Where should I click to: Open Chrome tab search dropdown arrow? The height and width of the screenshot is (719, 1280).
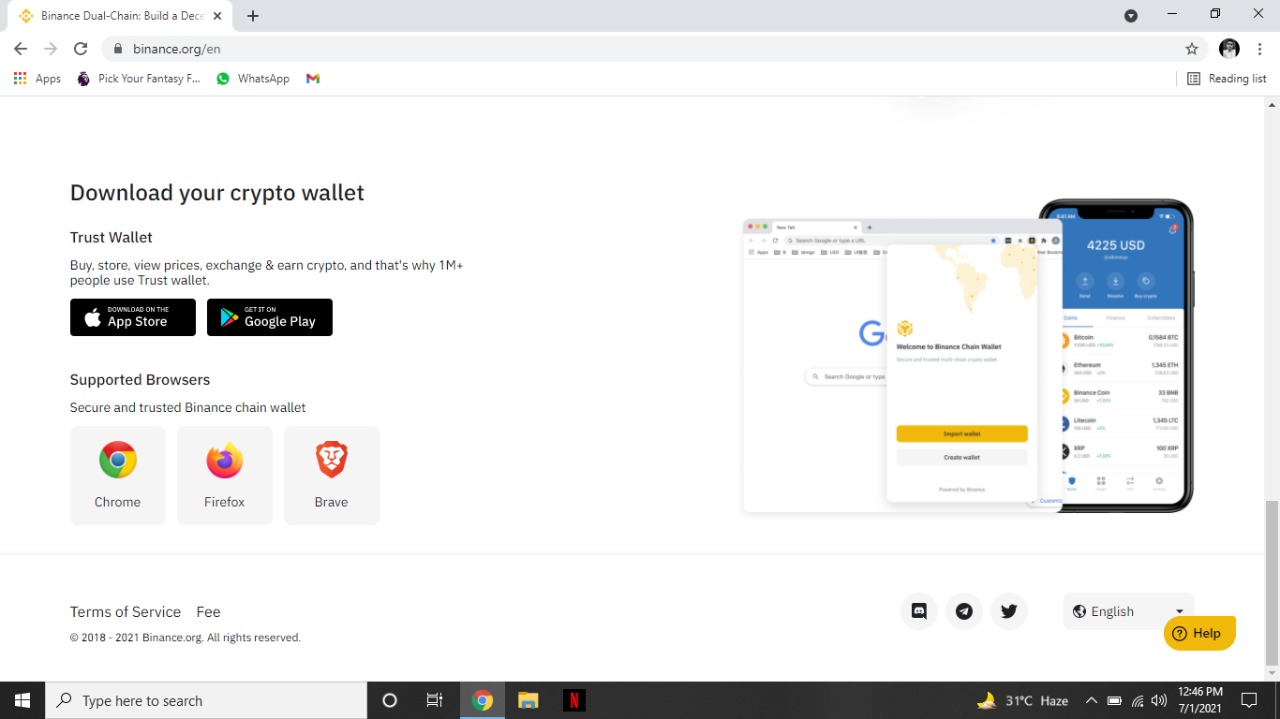click(1131, 15)
